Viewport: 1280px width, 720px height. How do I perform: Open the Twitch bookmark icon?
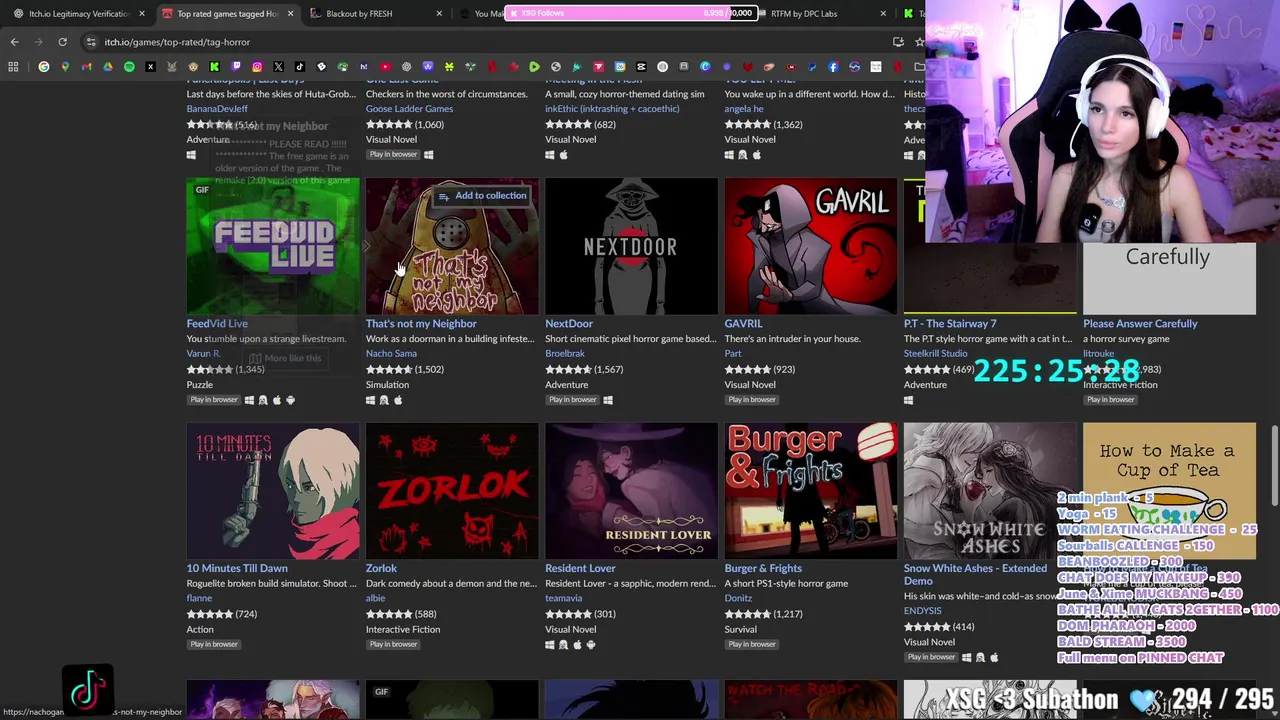point(236,67)
